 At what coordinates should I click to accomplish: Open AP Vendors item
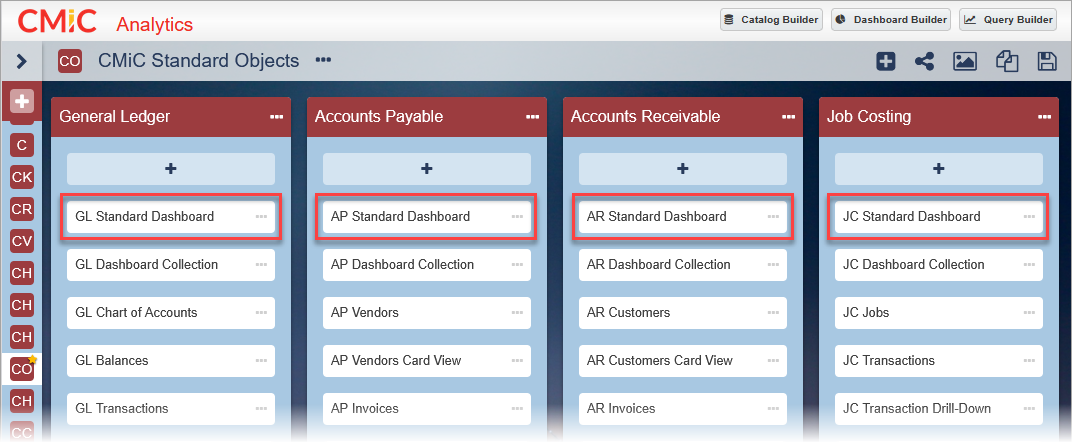(427, 312)
